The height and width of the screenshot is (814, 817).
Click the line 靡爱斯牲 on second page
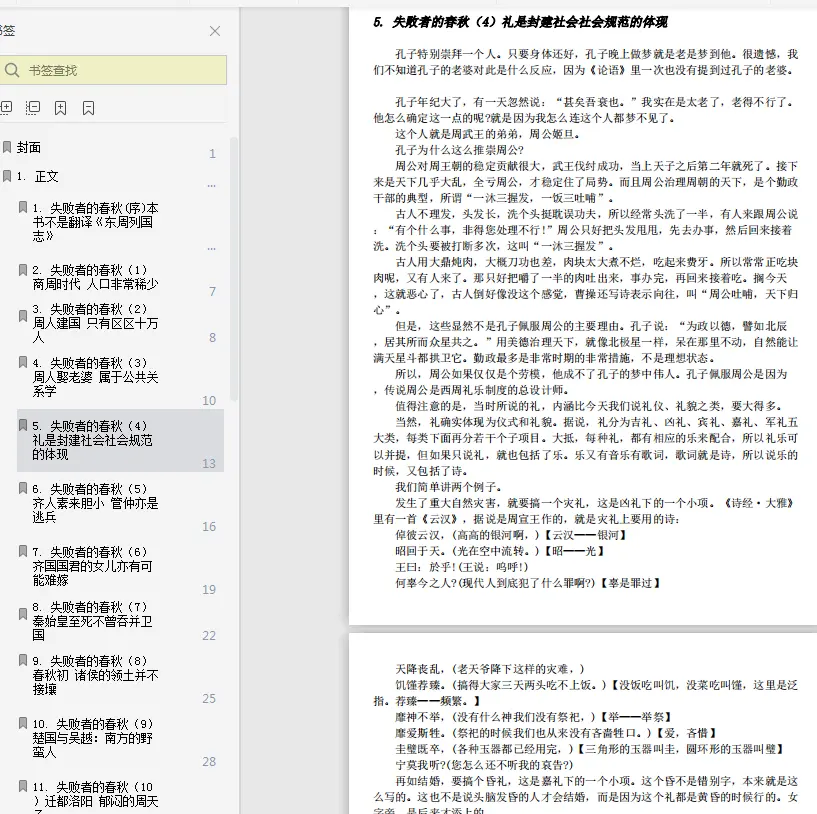click(556, 734)
